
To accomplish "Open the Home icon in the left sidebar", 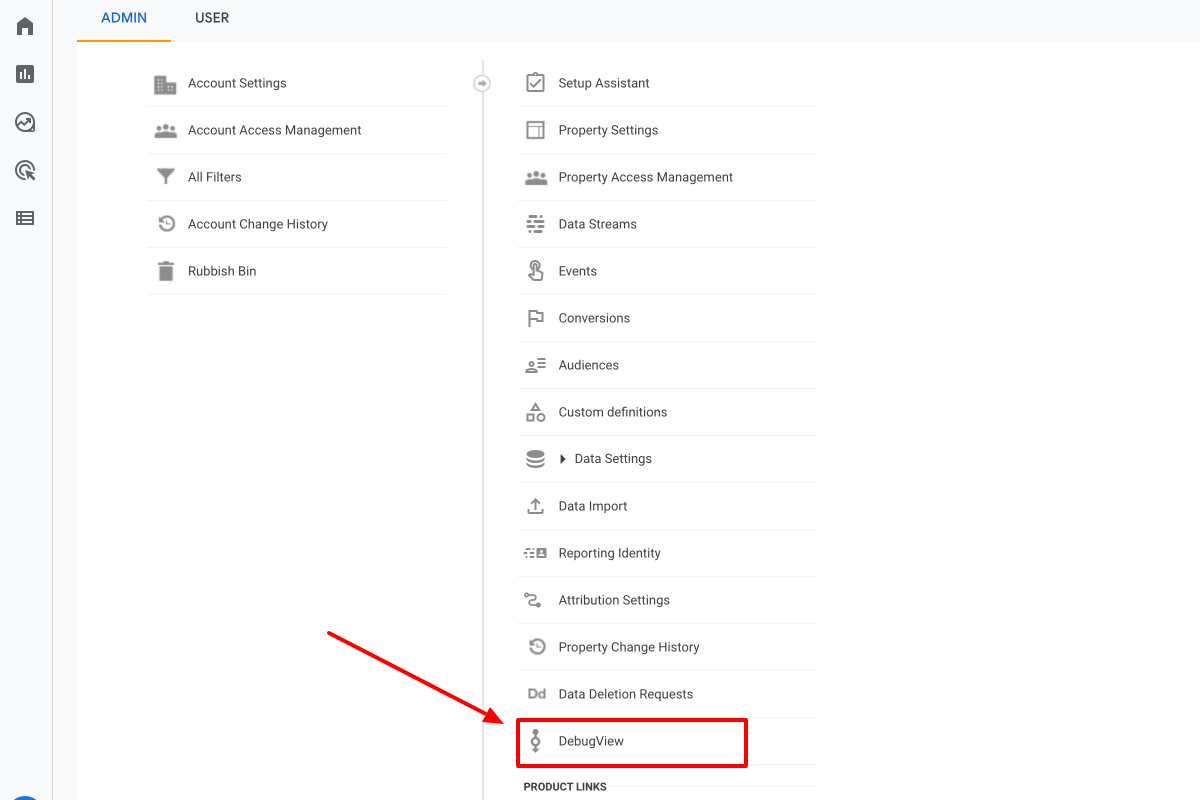I will pos(24,25).
